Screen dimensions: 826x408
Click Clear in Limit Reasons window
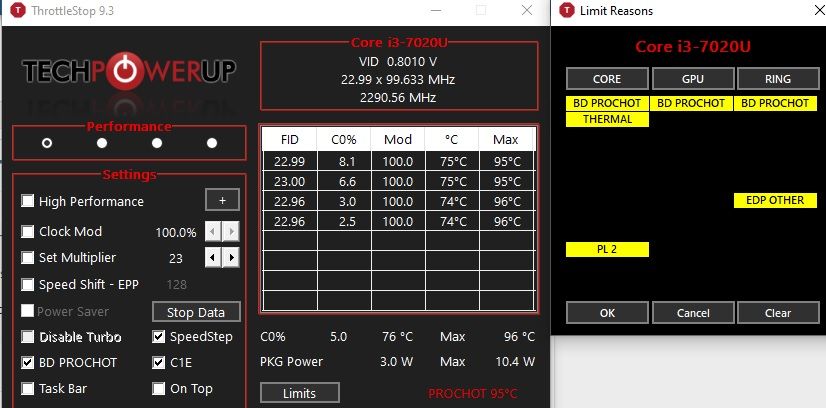[778, 313]
